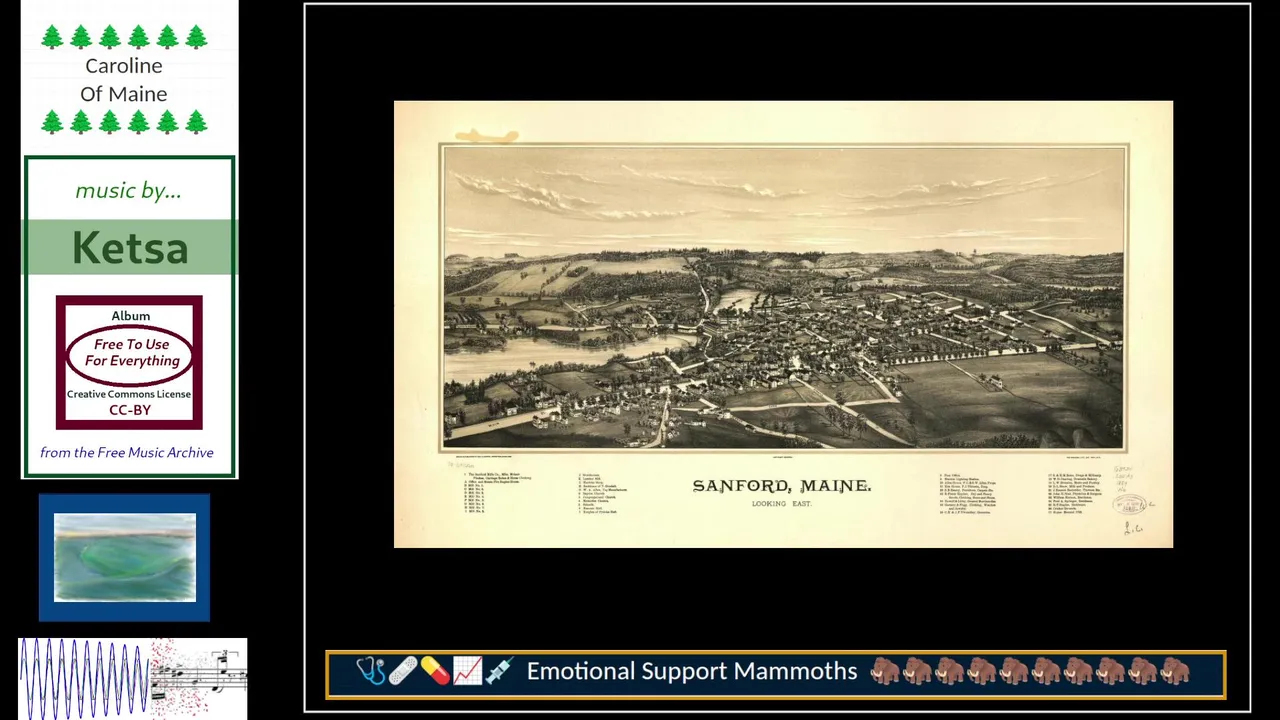Click the last mammoth icon in the banner

click(x=1175, y=671)
